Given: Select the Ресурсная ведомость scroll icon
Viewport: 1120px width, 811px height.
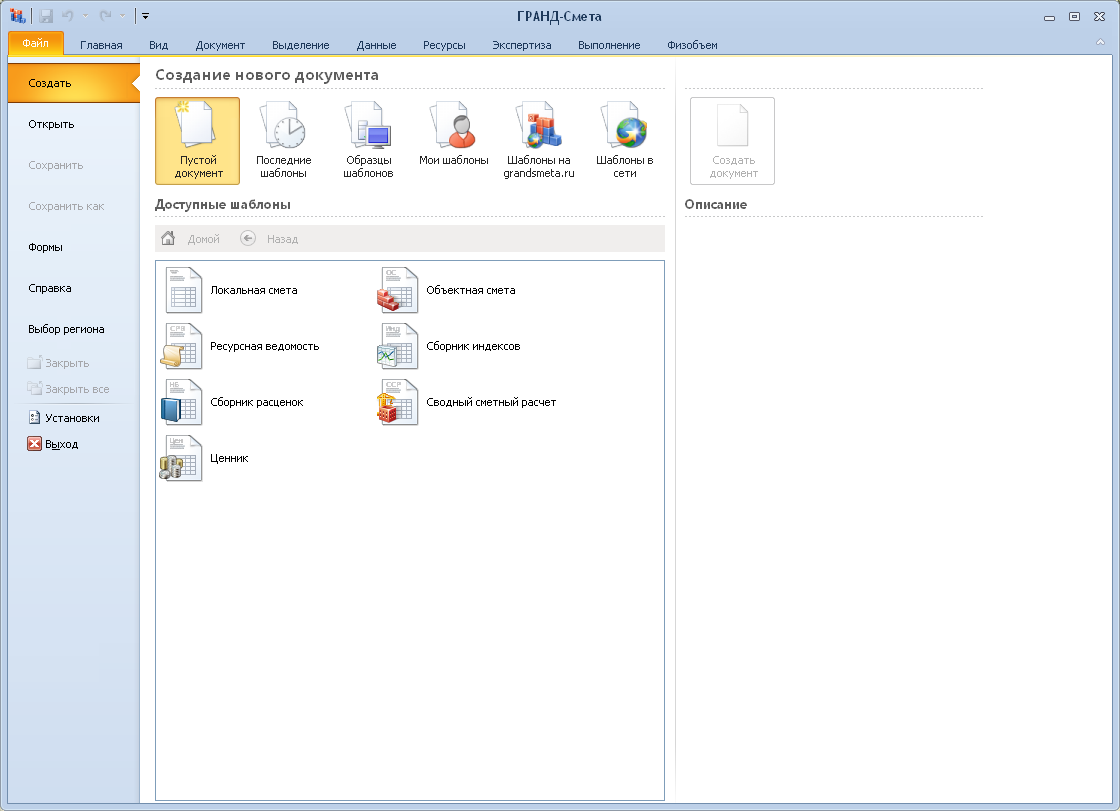Looking at the screenshot, I should [181, 346].
